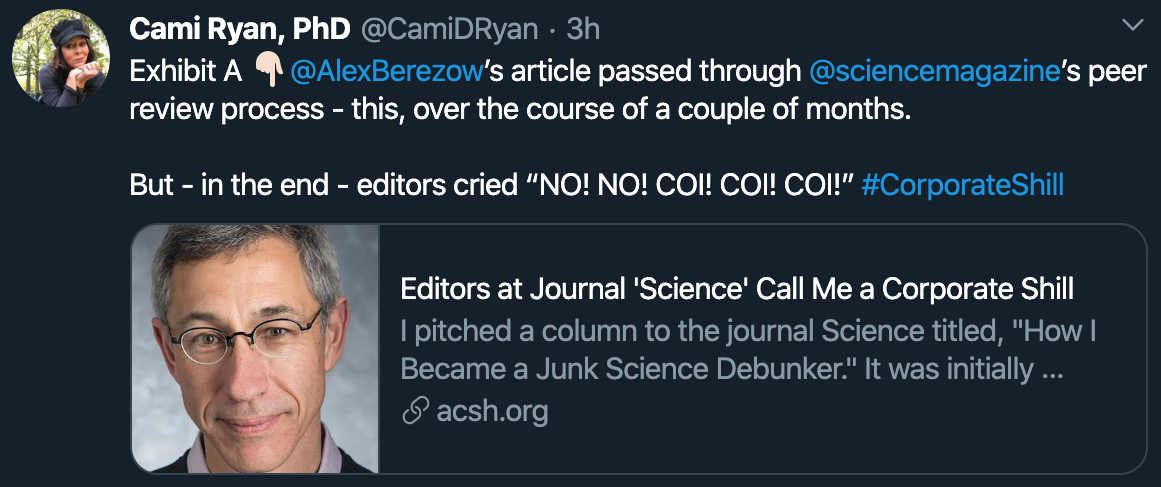Open the #CorporateShill hashtag

pyautogui.click(x=962, y=186)
